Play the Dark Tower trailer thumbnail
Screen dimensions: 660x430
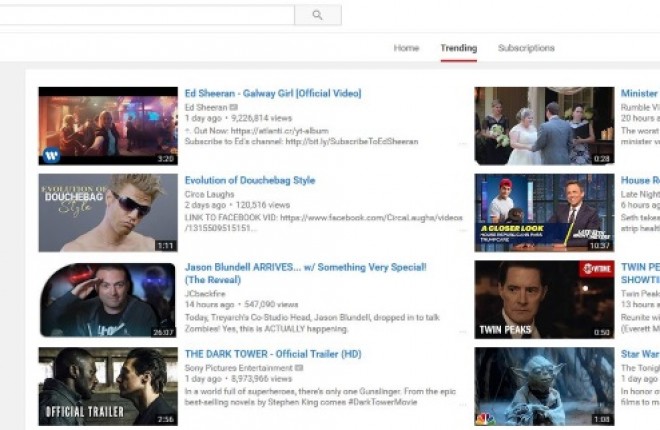(108, 386)
